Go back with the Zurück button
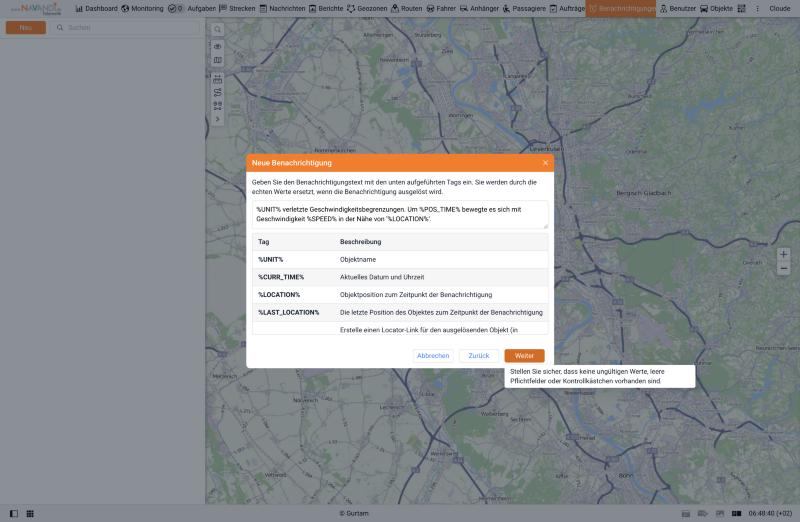The height and width of the screenshot is (522, 800). pyautogui.click(x=479, y=356)
